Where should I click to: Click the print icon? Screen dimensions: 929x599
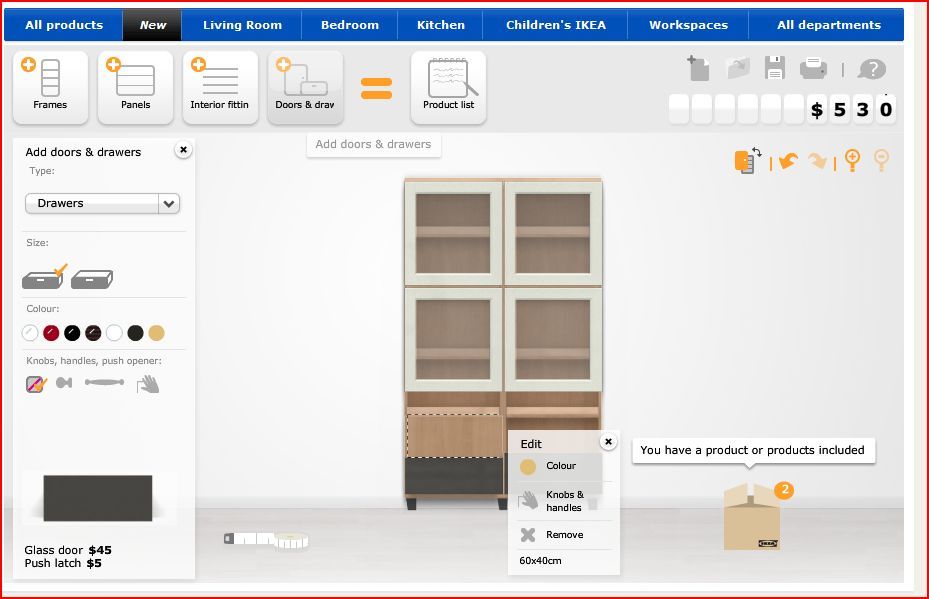pyautogui.click(x=813, y=69)
